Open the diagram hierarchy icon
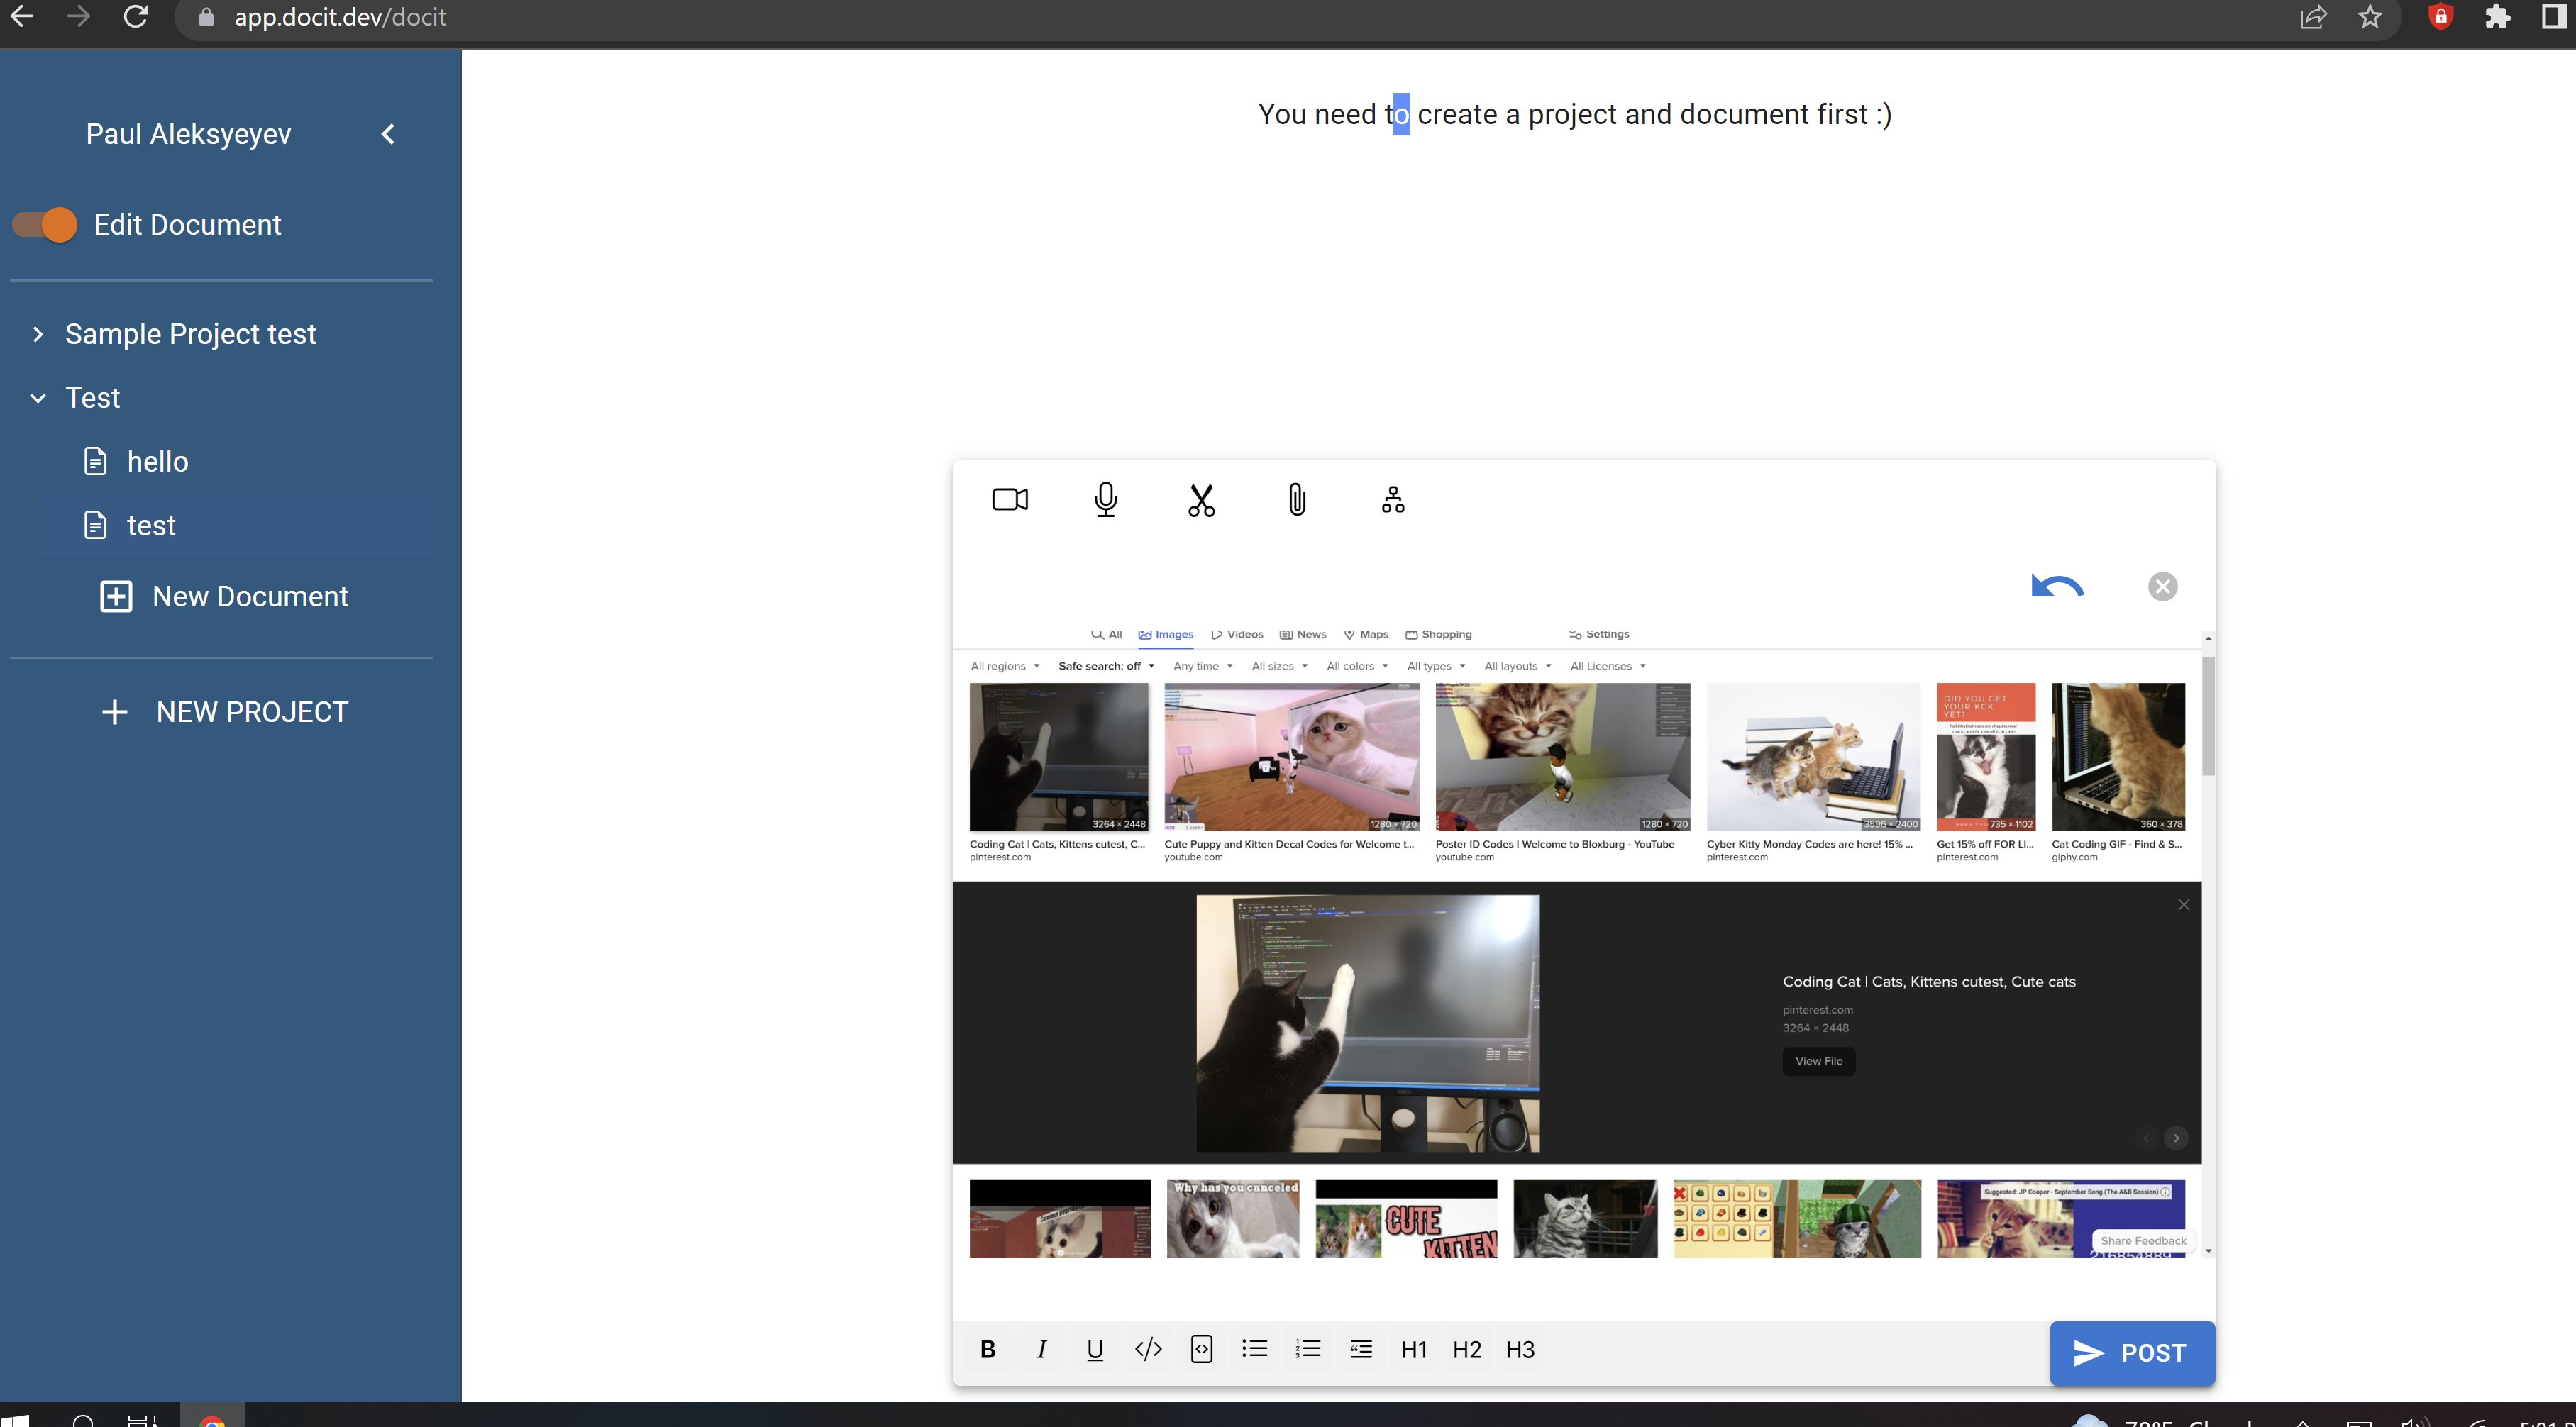This screenshot has height=1427, width=2576. (x=1393, y=499)
